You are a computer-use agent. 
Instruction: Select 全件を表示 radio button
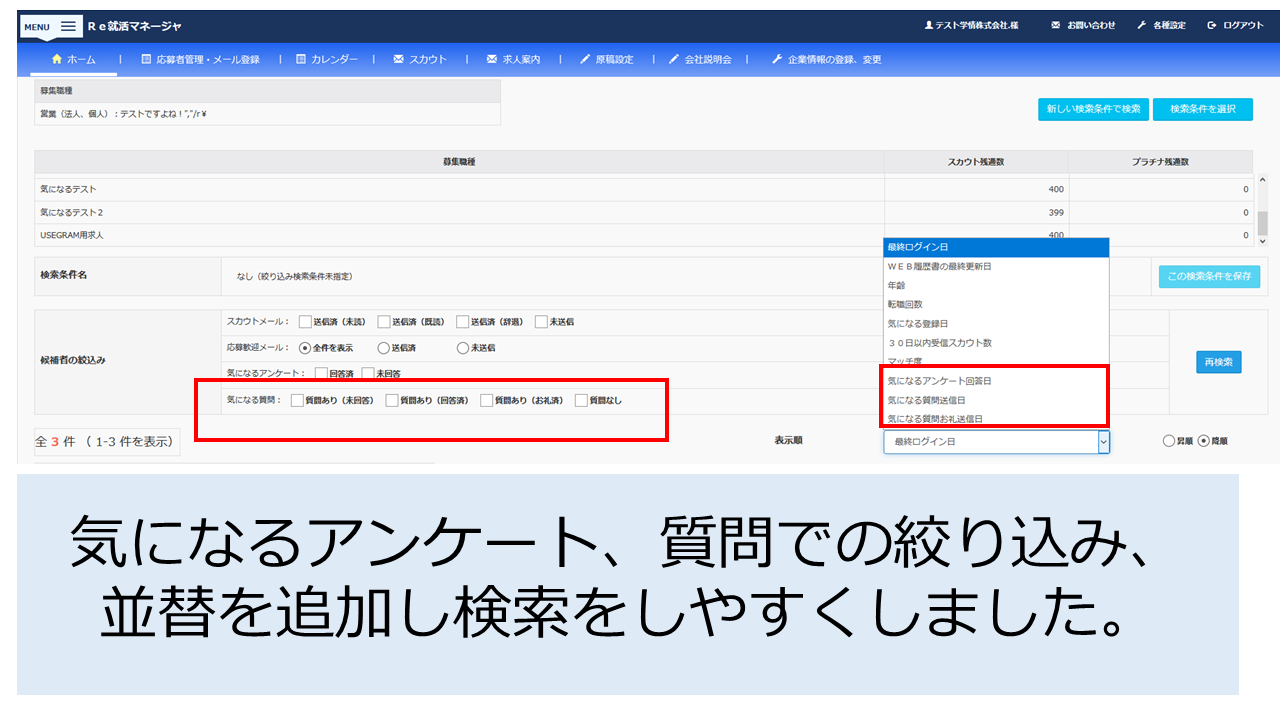coord(305,348)
